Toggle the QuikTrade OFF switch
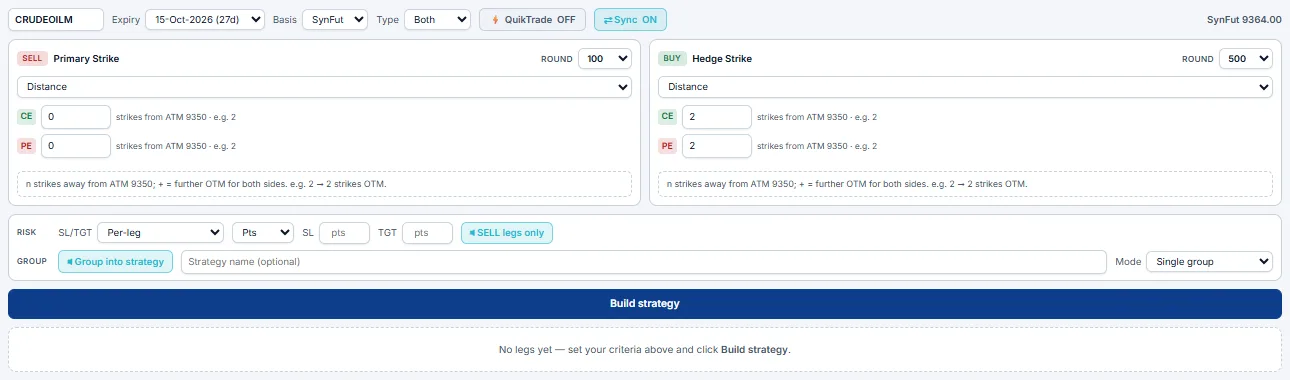Screen dimensions: 1290x380 532,19
